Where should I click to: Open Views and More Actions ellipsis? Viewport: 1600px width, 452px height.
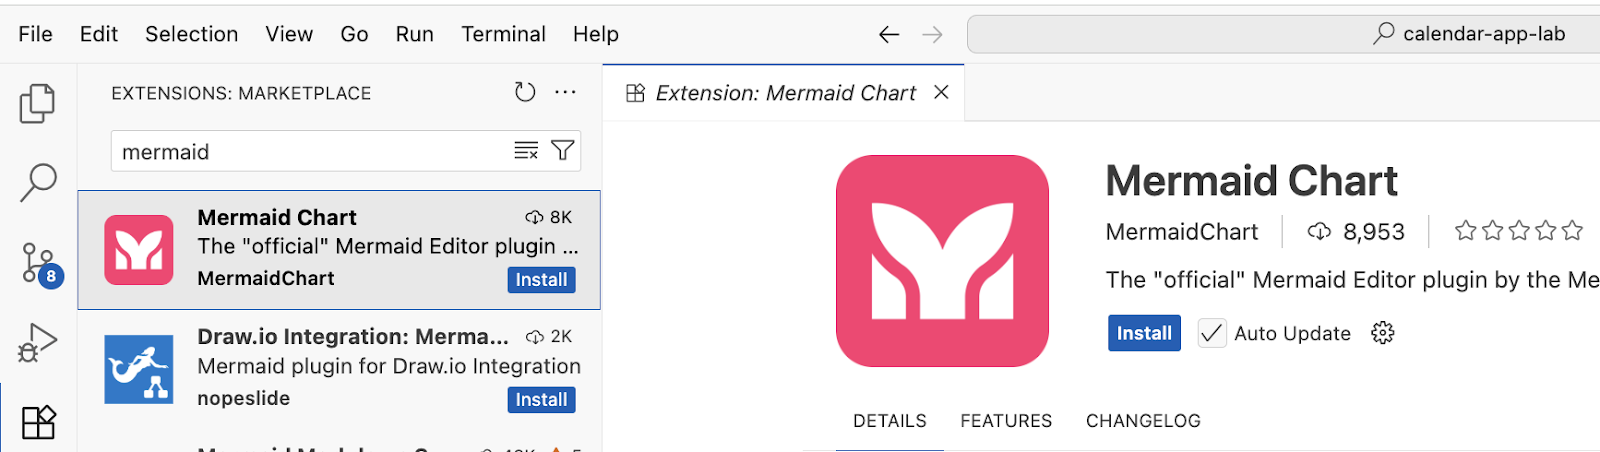click(566, 93)
